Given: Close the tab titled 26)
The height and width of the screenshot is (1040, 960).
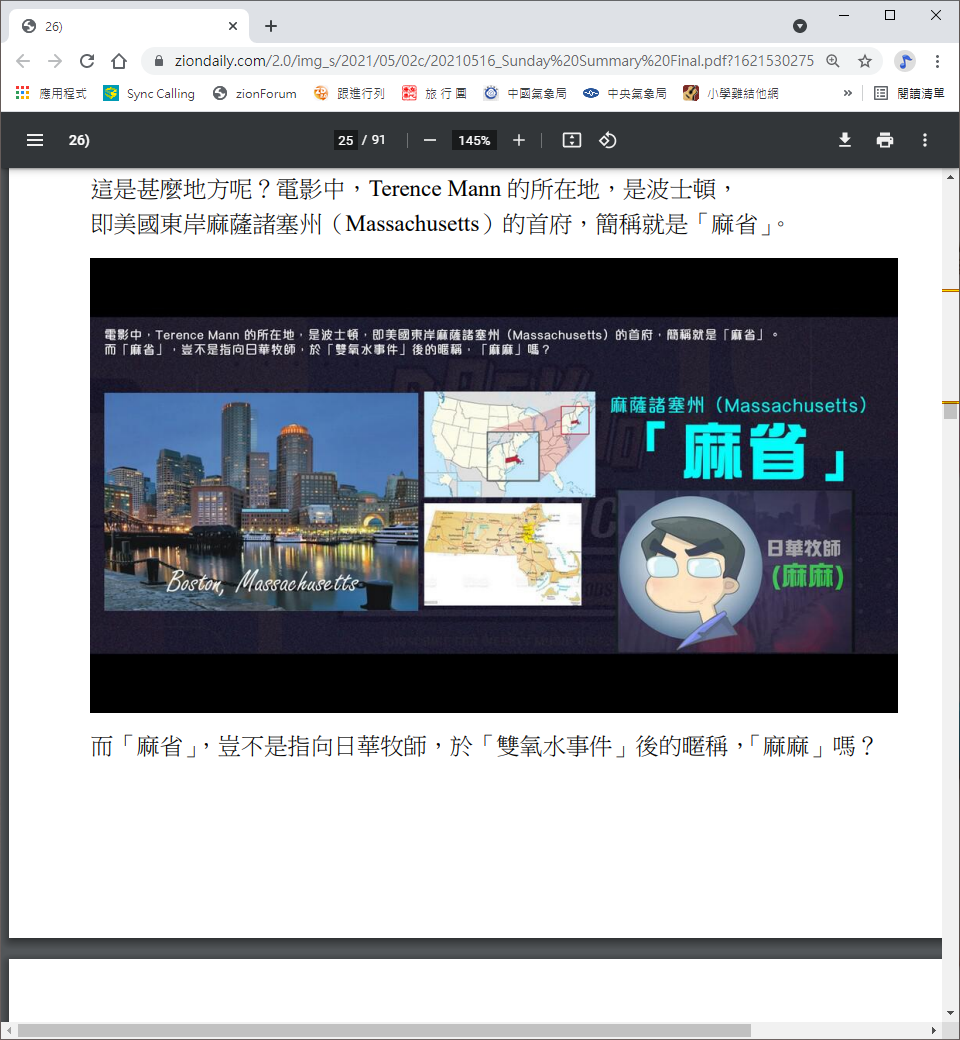Looking at the screenshot, I should [x=233, y=26].
